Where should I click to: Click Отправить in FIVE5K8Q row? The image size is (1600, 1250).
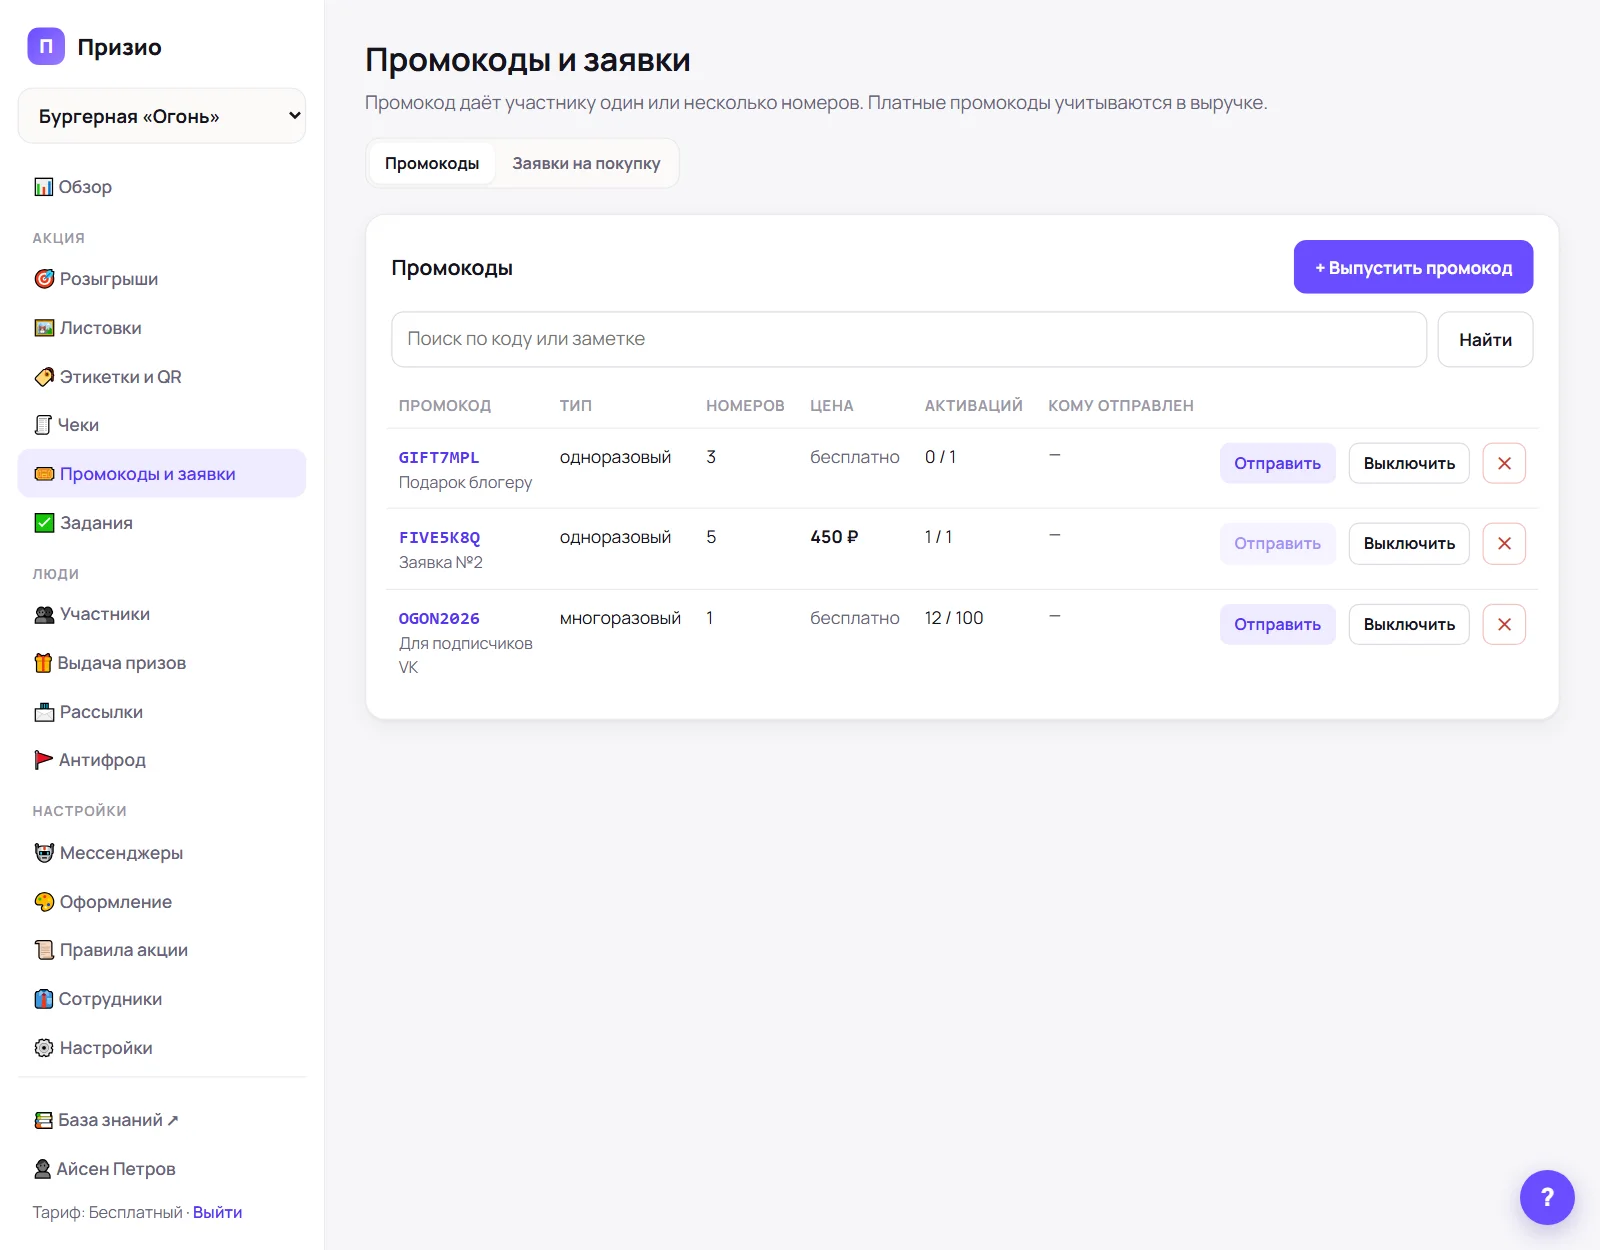tap(1277, 544)
